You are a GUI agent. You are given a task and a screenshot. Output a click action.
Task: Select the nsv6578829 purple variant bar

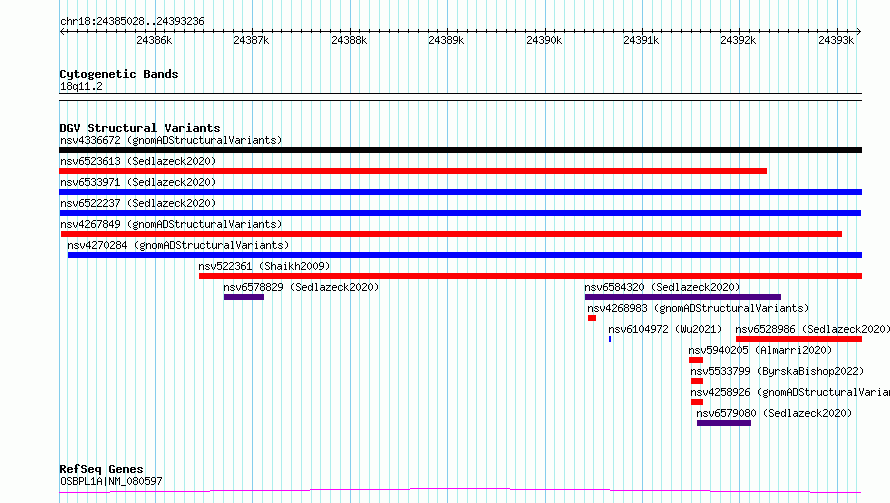244,297
